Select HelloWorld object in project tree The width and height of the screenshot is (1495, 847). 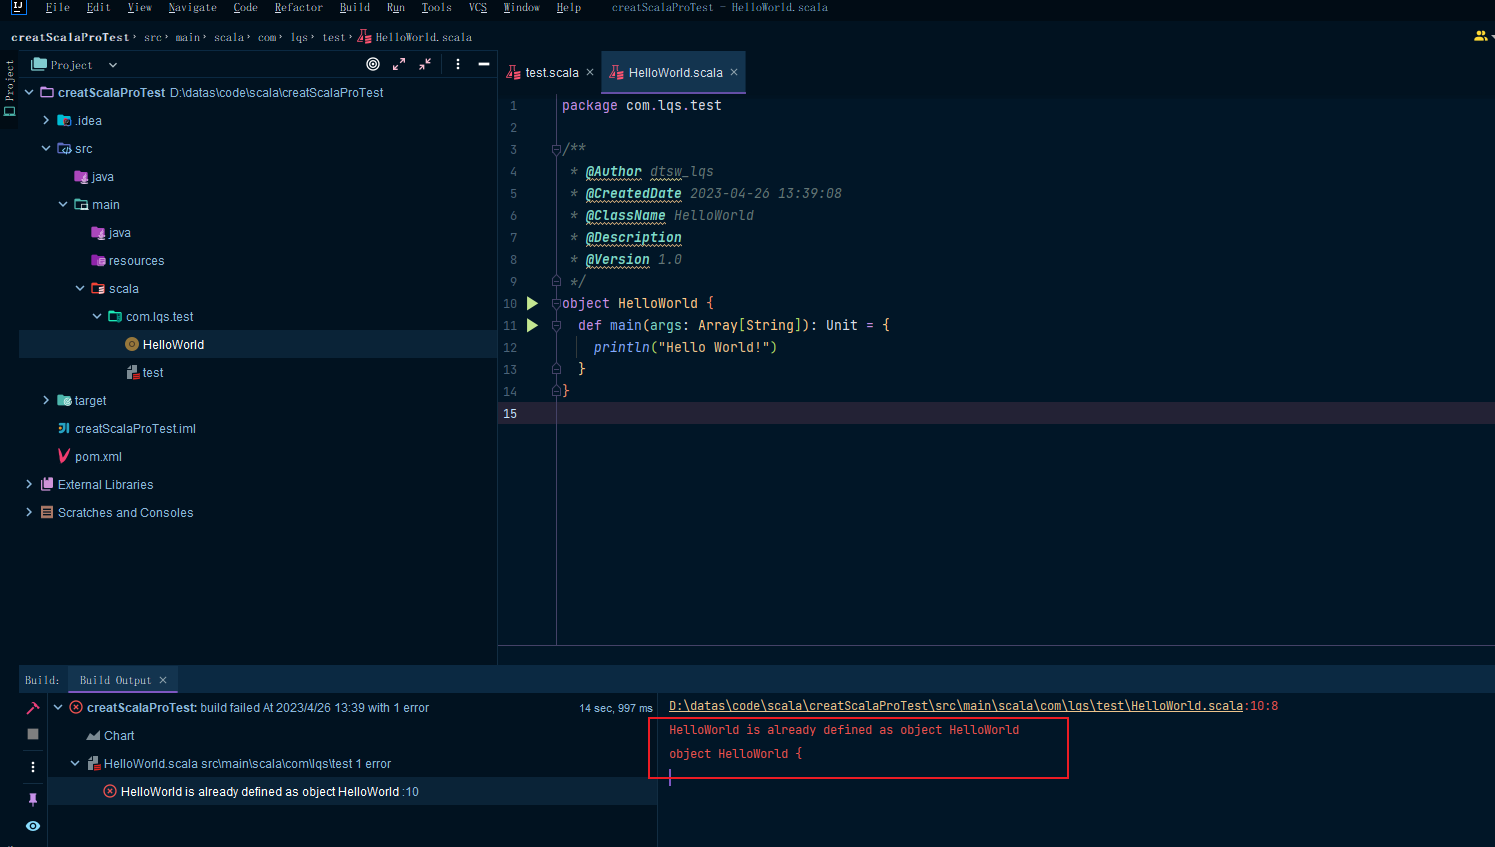(x=258, y=344)
